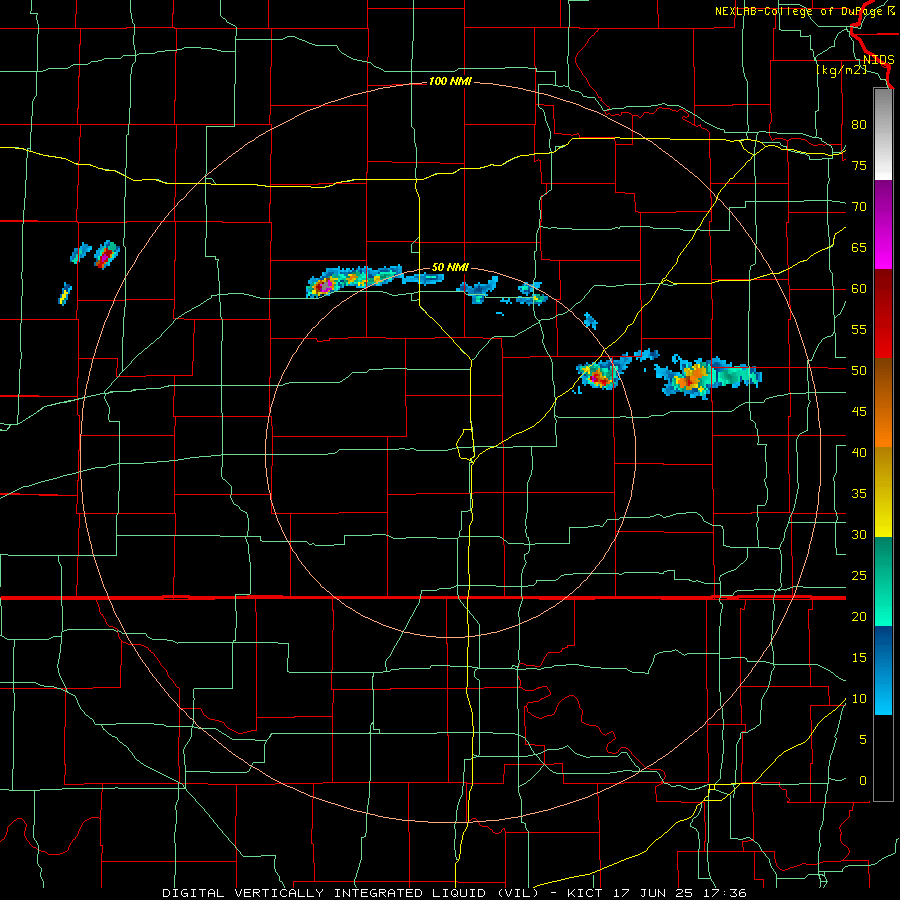Click the 50 value on the color scale
The image size is (900, 900).
859,370
